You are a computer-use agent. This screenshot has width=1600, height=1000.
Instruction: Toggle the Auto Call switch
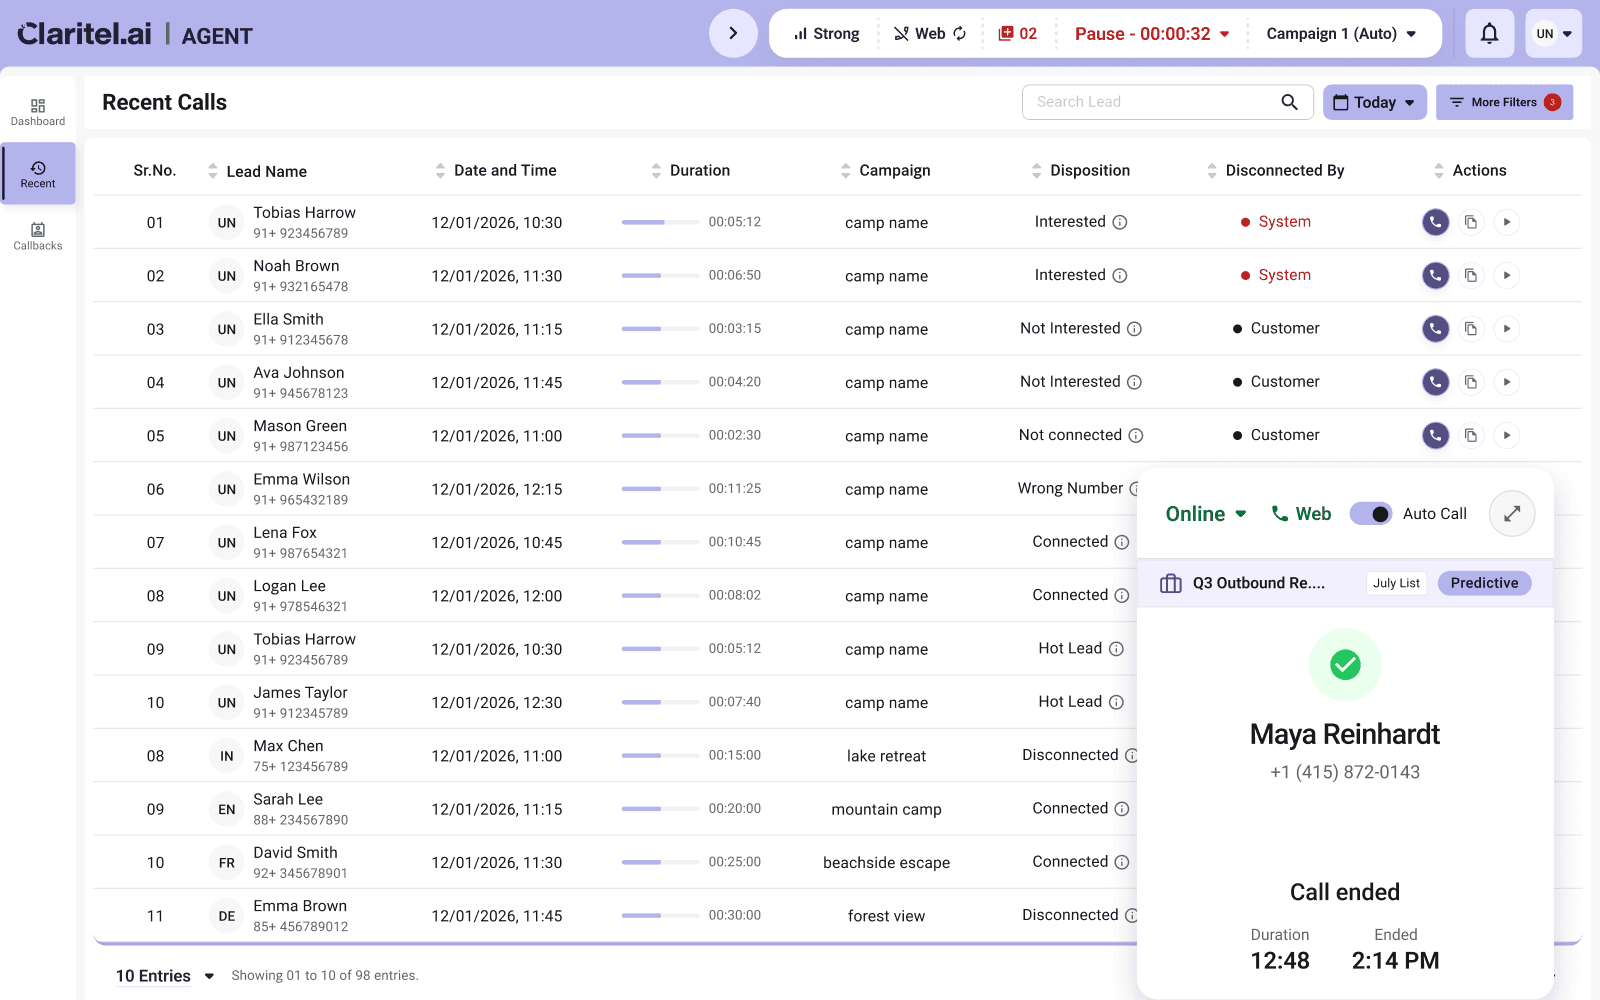(1370, 514)
